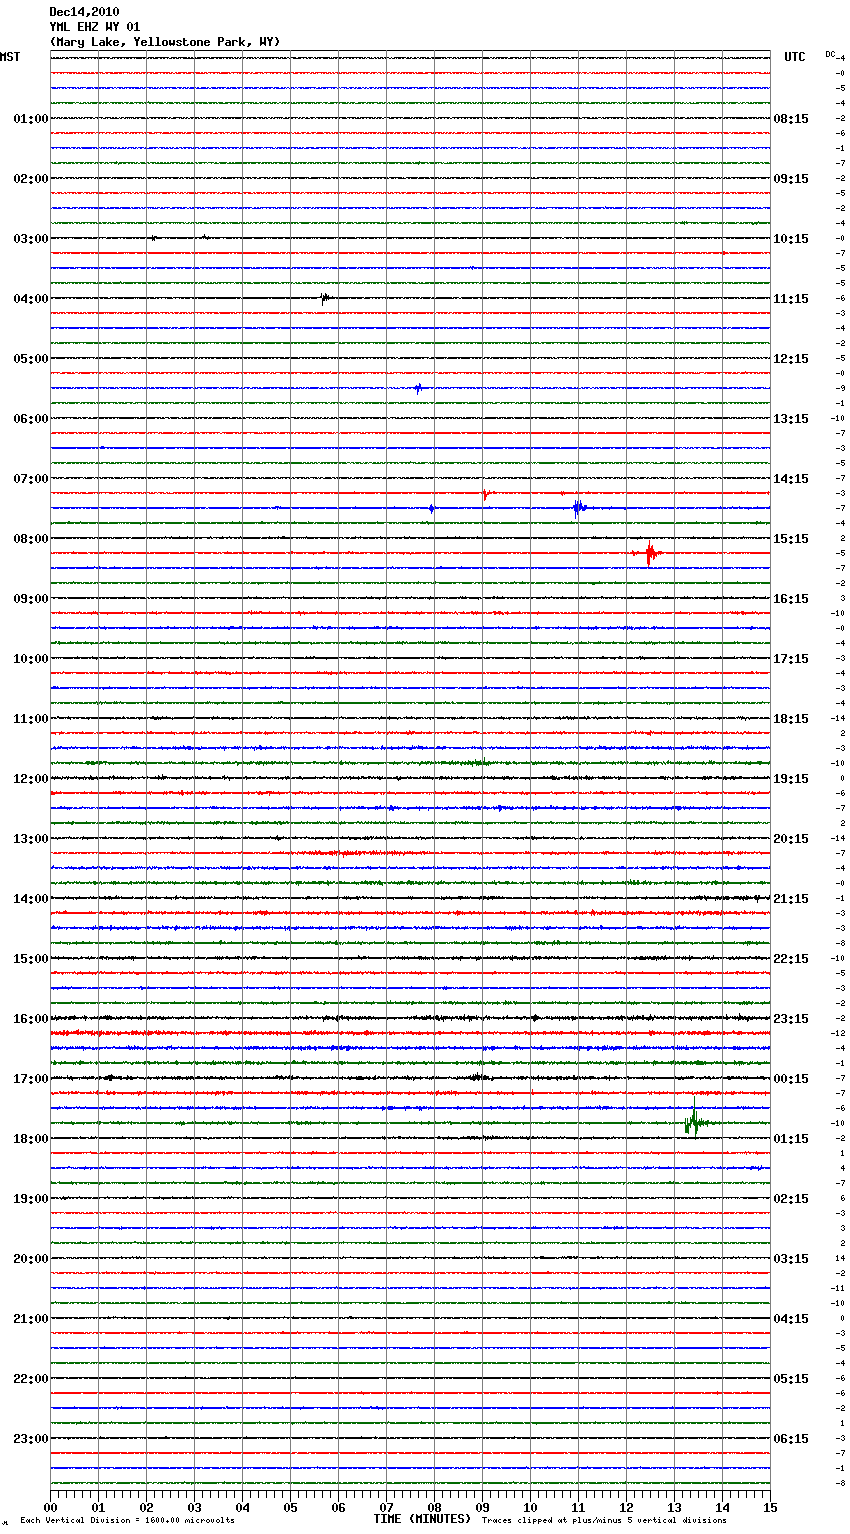The height and width of the screenshot is (1534, 850).
Task: Select the 16:00 MST time label
Action: click(30, 1019)
